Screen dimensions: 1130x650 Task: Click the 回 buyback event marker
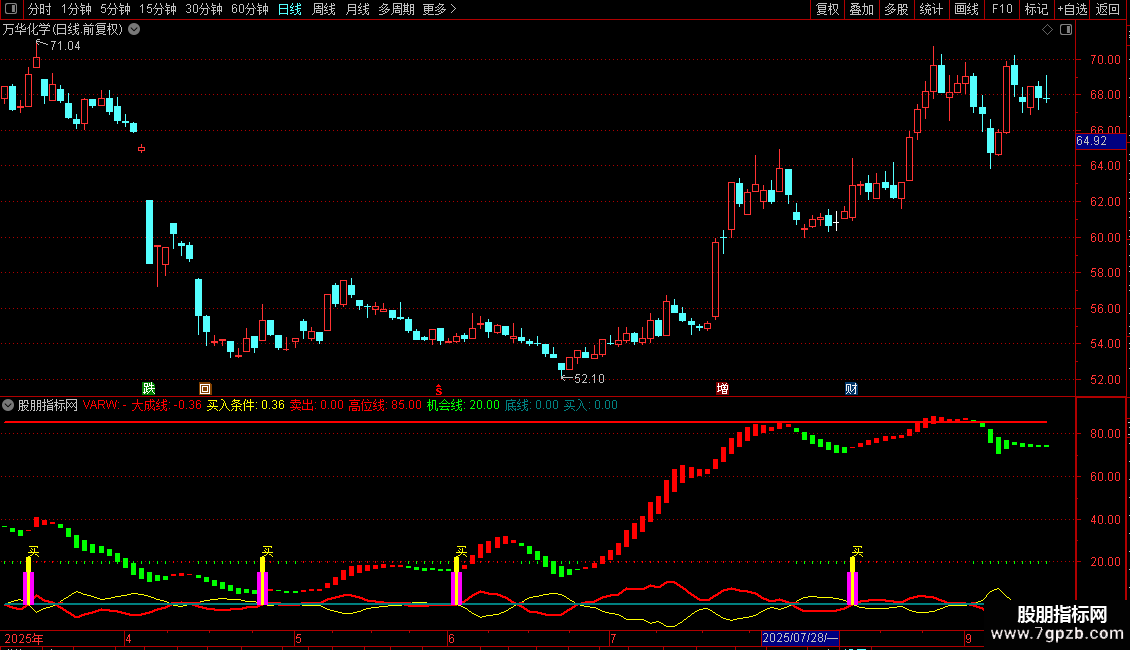coord(205,388)
